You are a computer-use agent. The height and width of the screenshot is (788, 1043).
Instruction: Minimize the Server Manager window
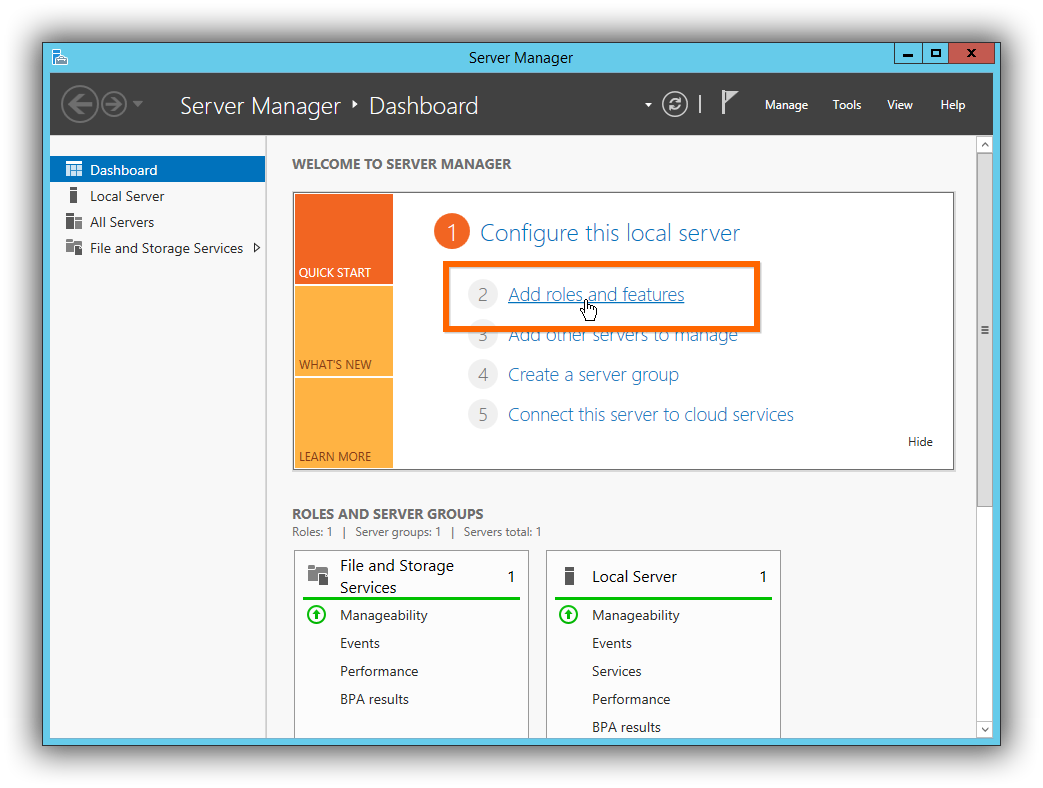(908, 54)
